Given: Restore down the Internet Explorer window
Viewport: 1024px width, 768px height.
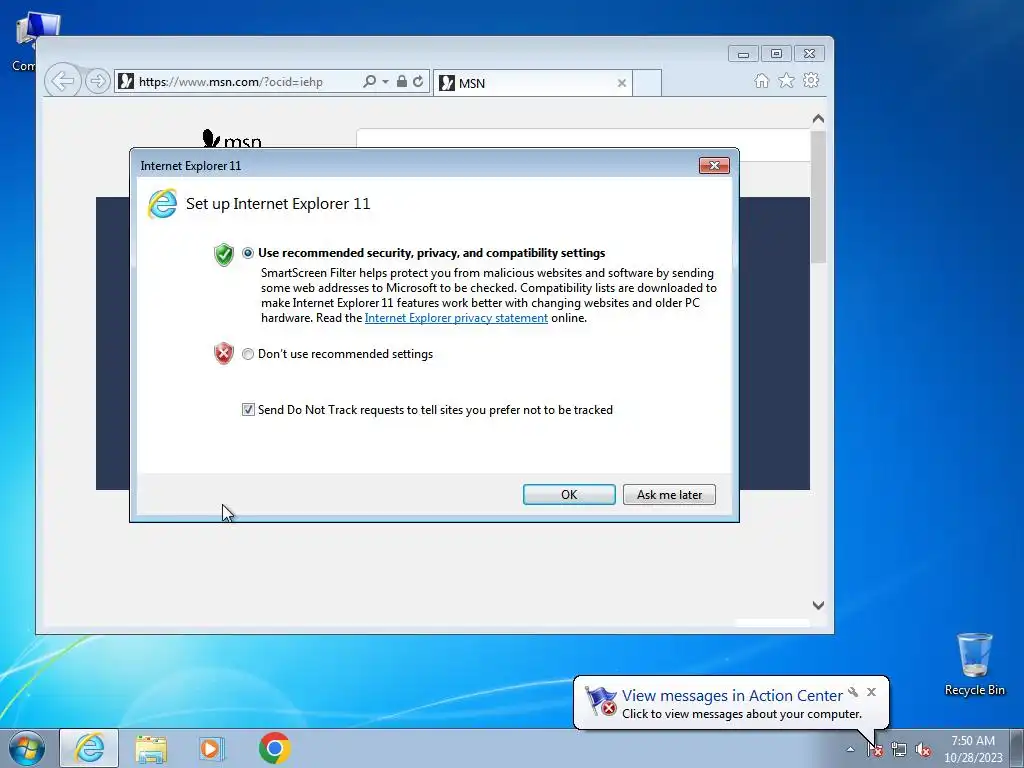Looking at the screenshot, I should pos(776,54).
